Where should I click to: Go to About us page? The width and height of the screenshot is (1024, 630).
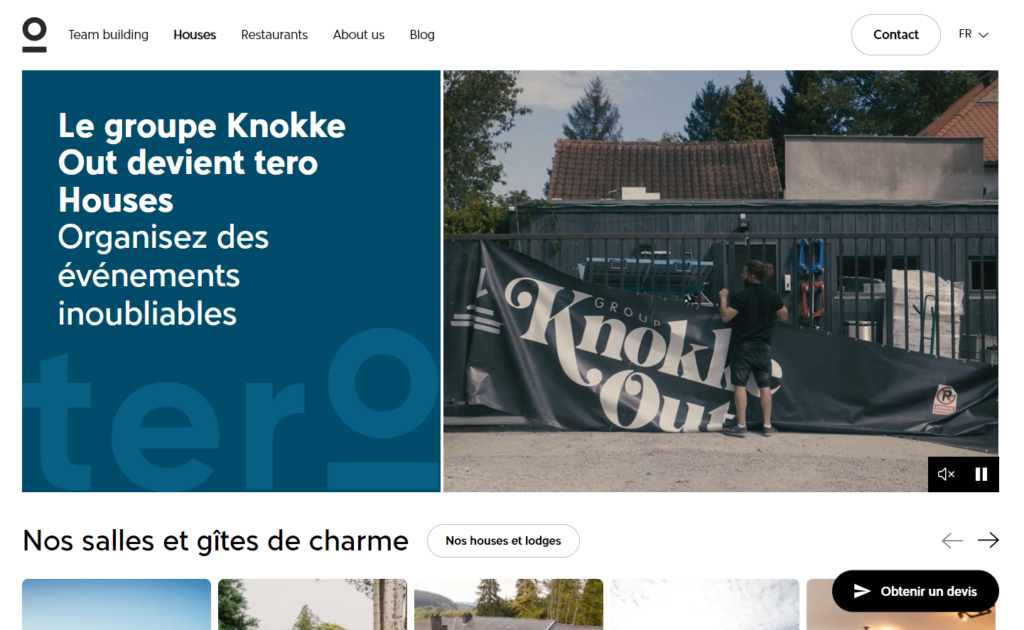coord(359,35)
